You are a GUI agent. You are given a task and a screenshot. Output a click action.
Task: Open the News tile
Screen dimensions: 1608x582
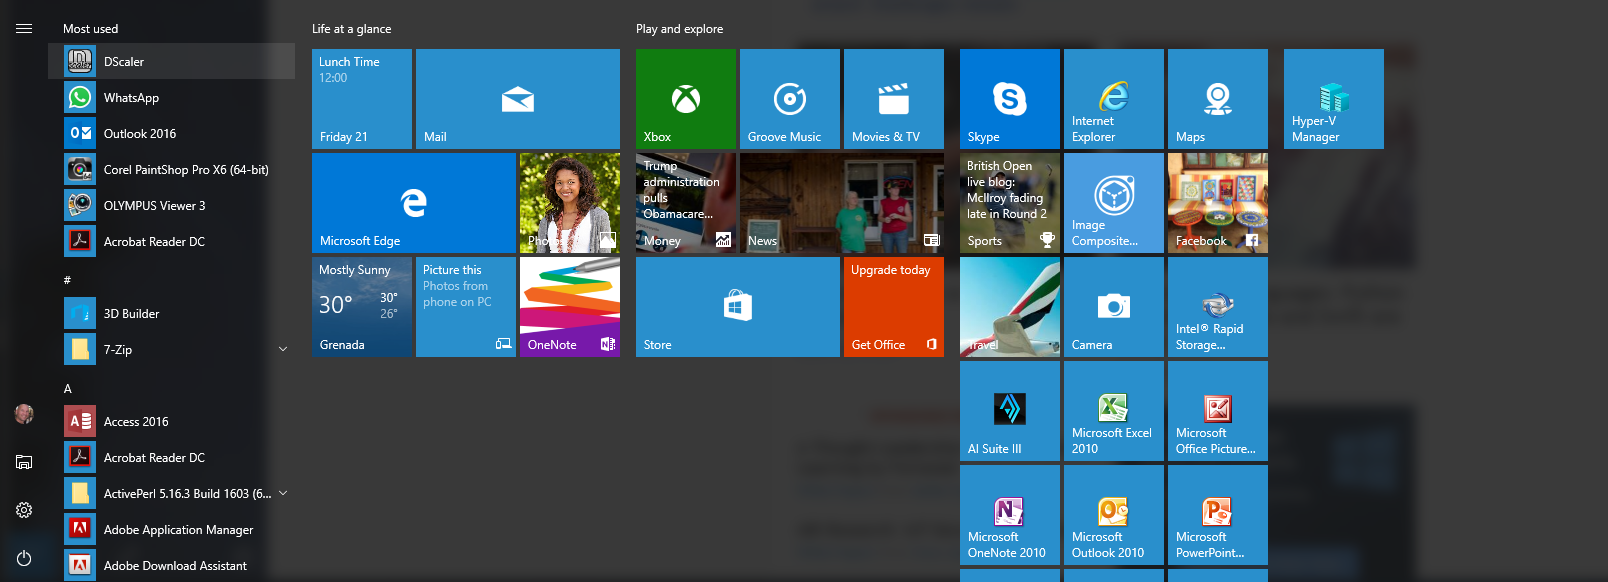click(842, 203)
